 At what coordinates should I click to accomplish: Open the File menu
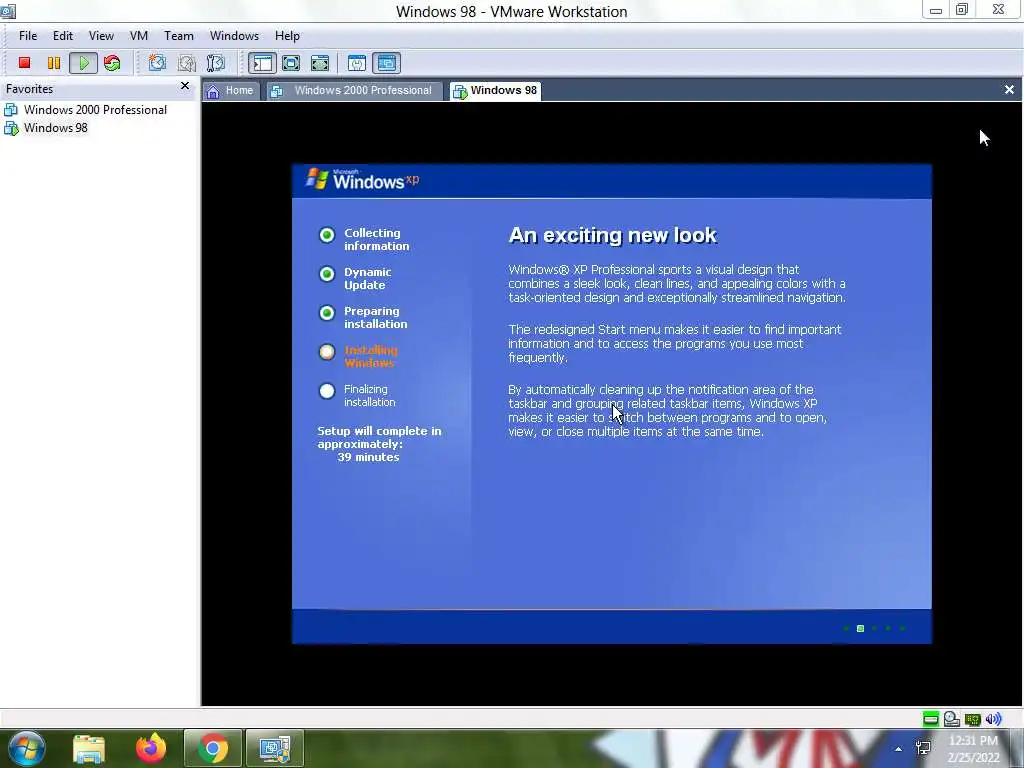28,36
